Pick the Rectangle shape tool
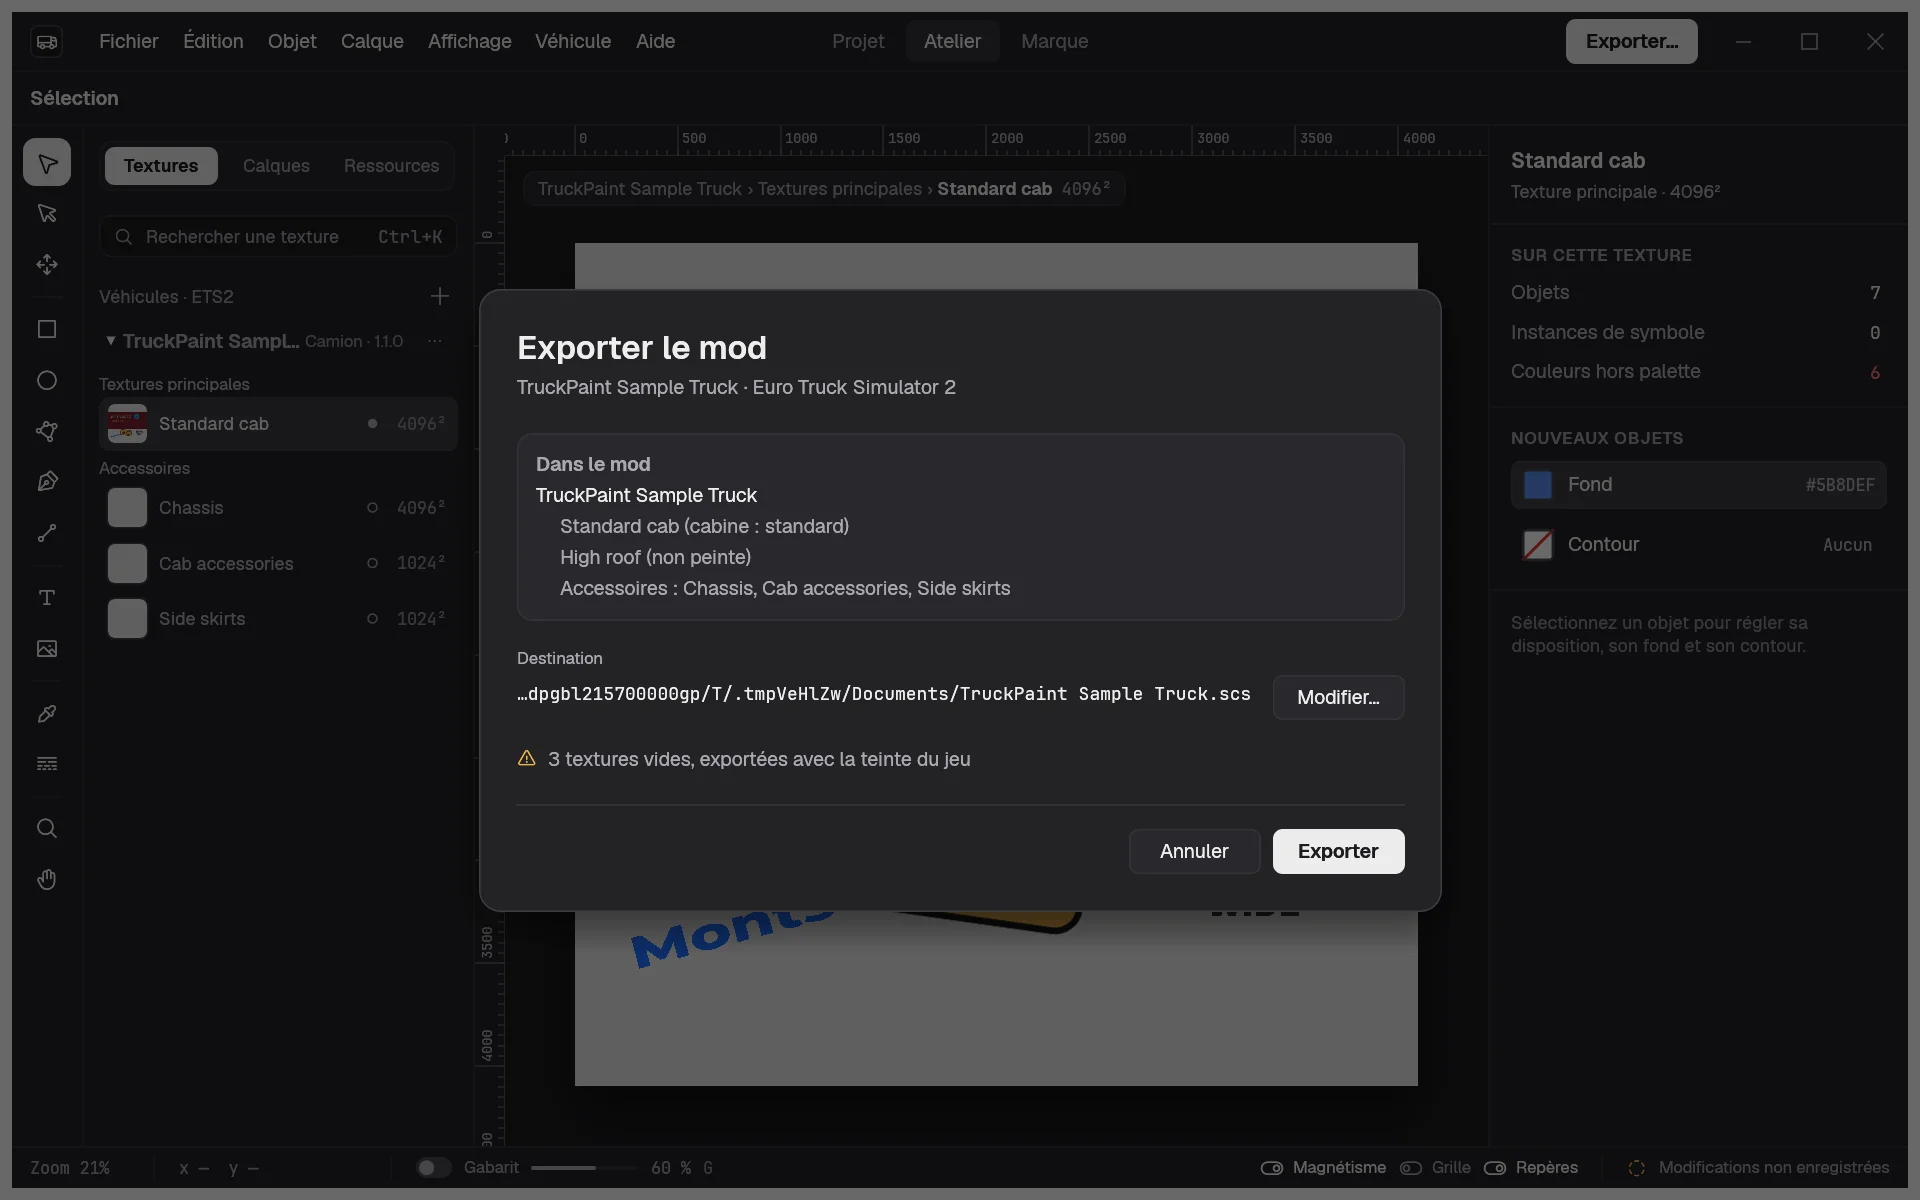 [47, 330]
